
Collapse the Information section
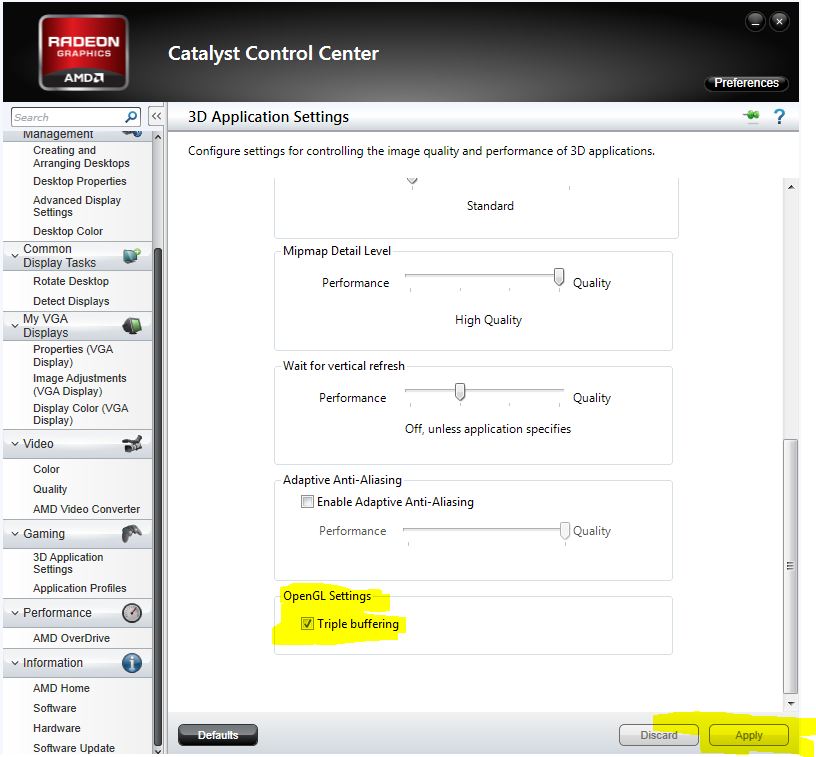(x=15, y=663)
